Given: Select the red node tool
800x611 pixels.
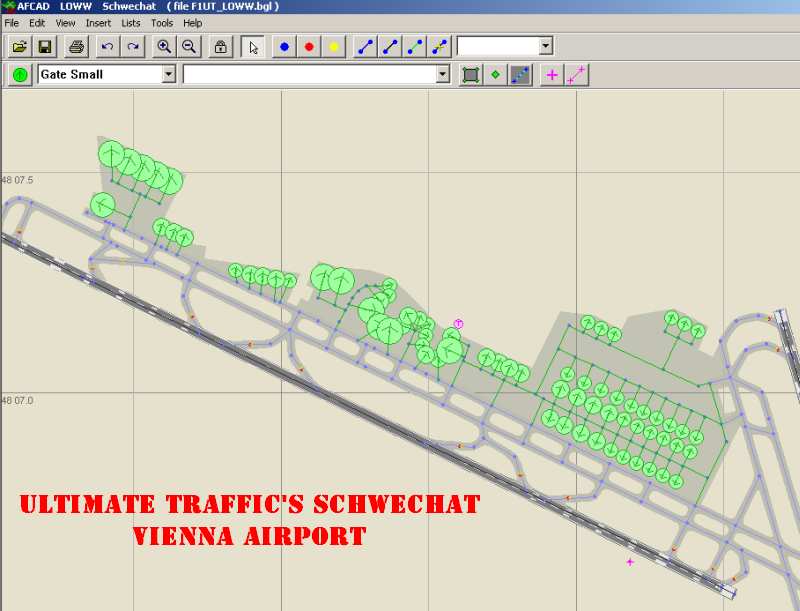Looking at the screenshot, I should [309, 47].
